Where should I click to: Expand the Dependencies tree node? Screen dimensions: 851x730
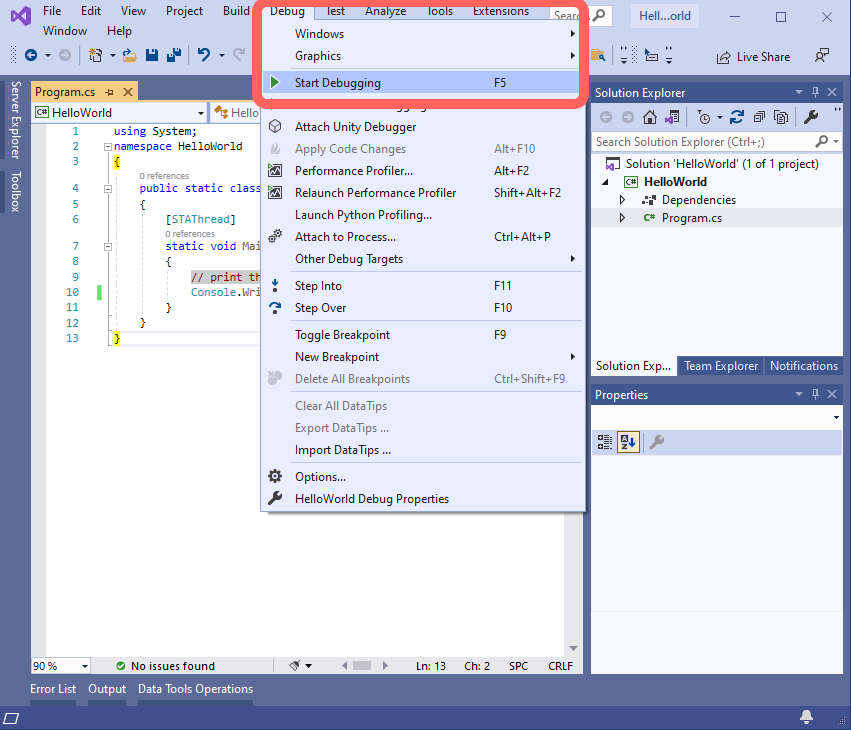coord(622,200)
